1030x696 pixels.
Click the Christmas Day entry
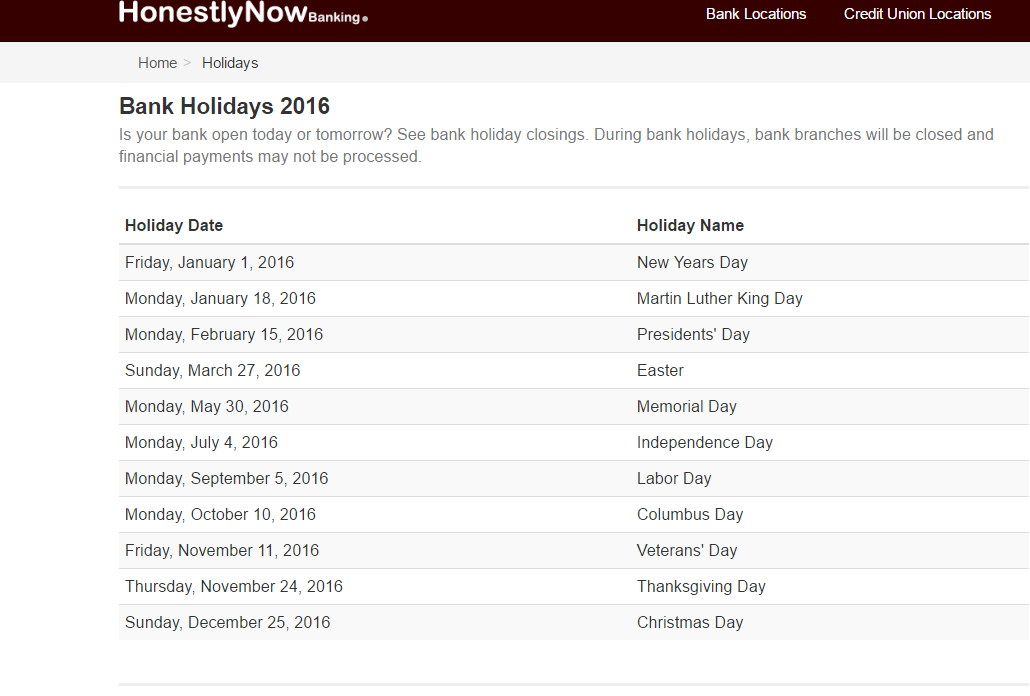click(x=690, y=622)
